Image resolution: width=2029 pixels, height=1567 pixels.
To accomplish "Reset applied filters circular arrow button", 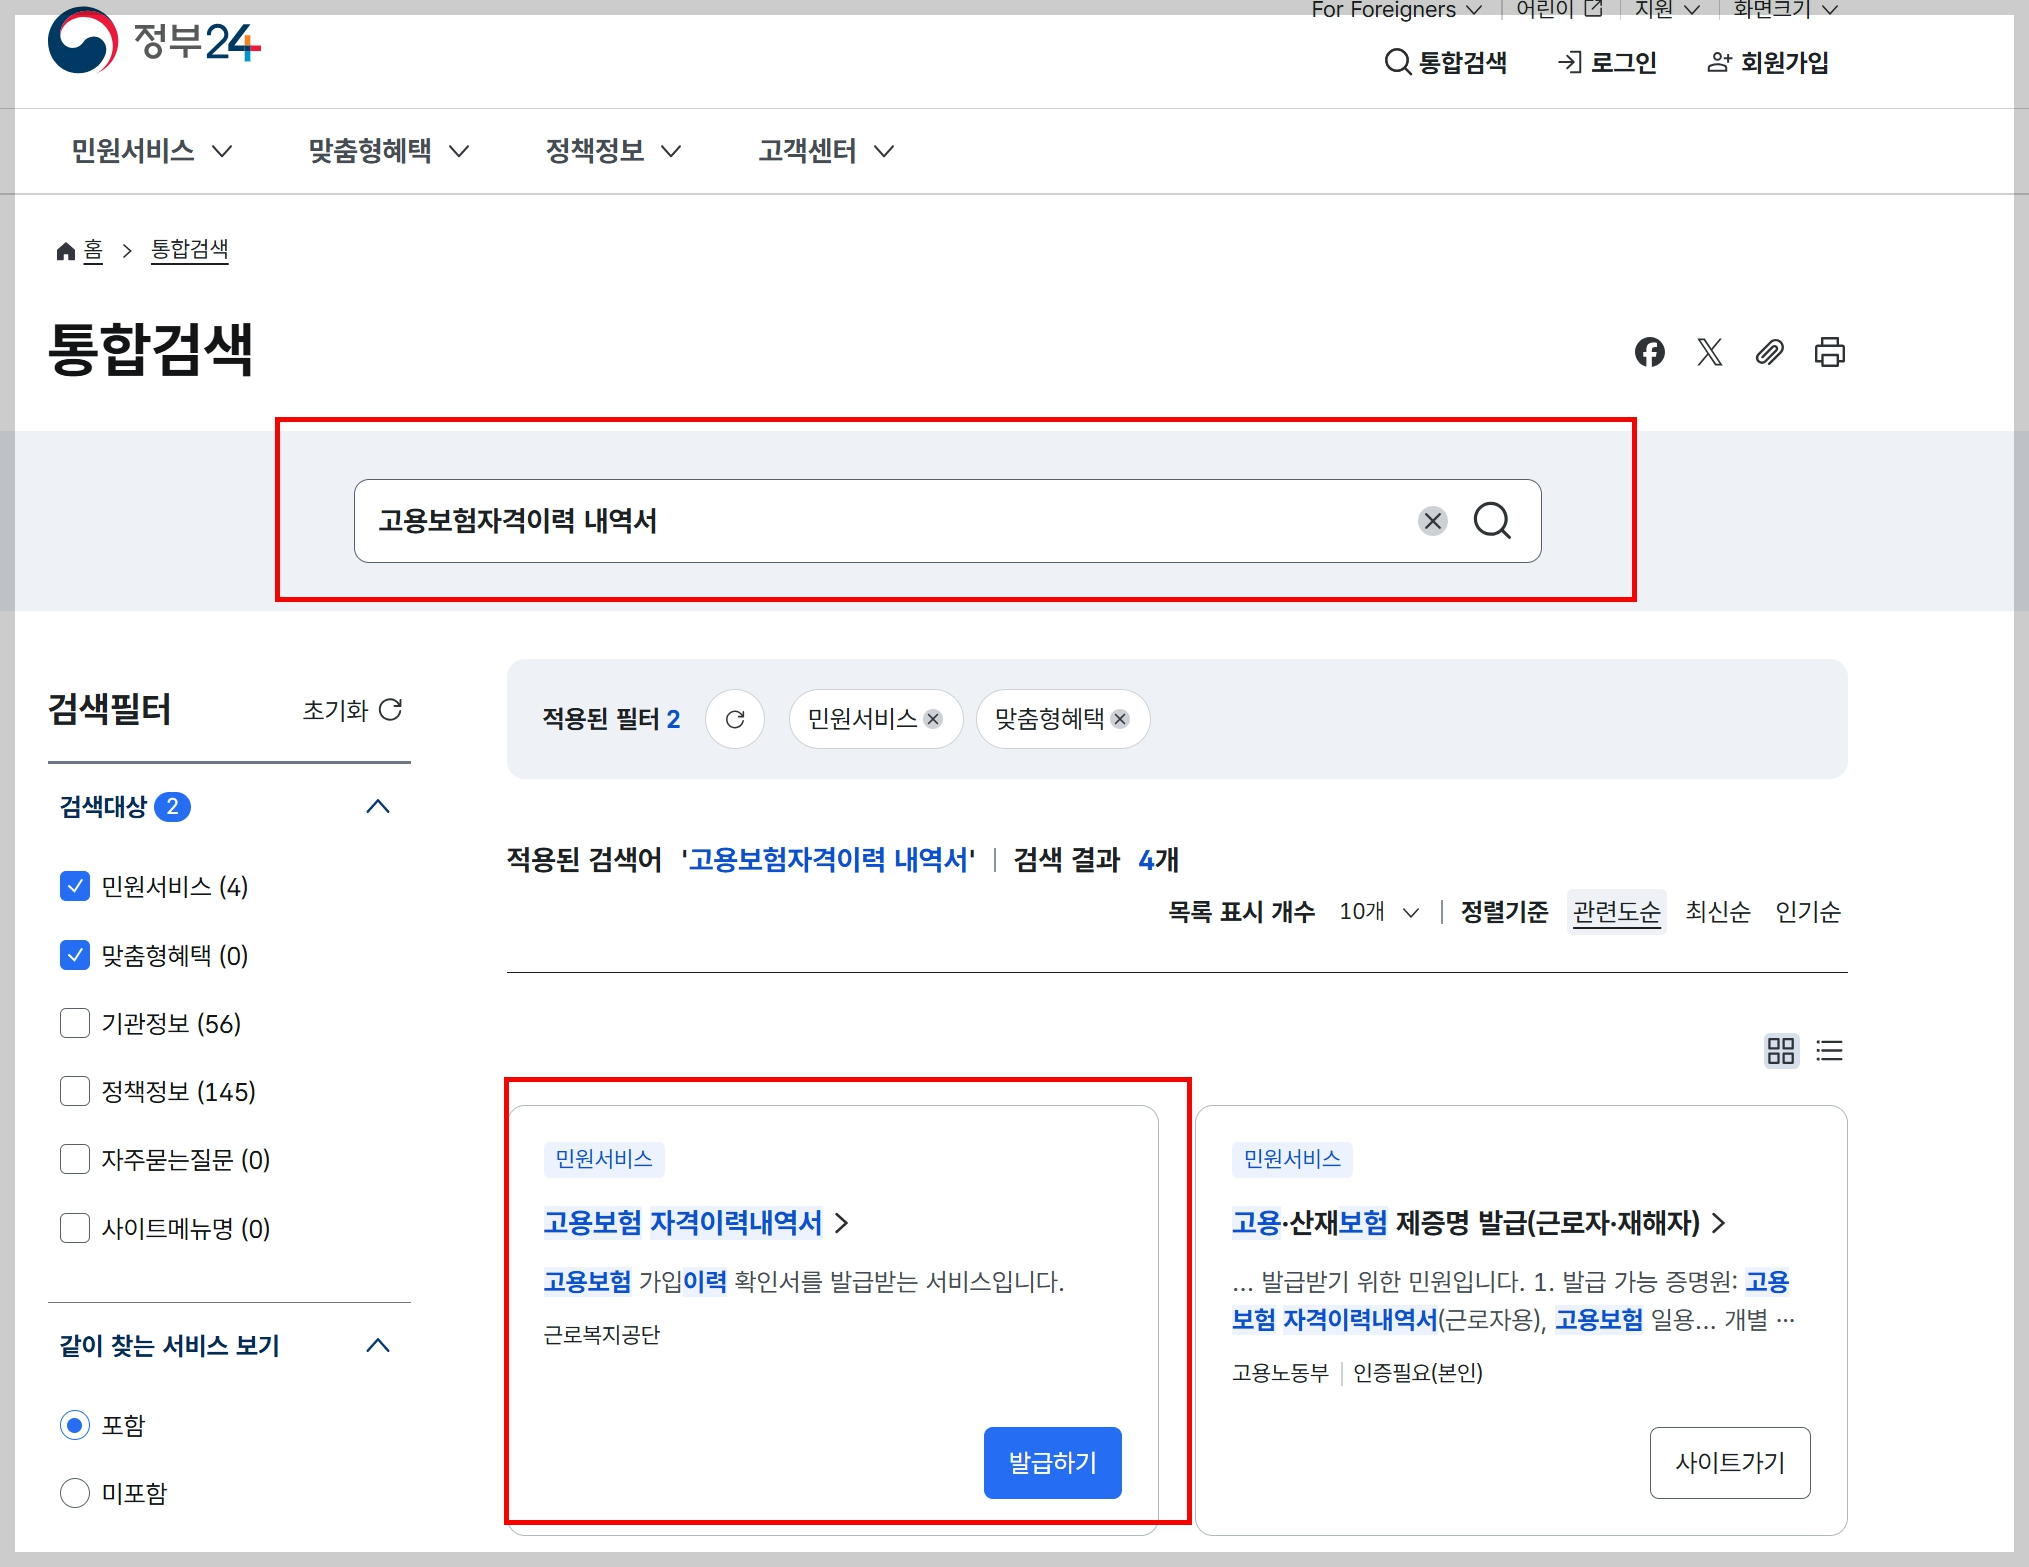I will click(x=735, y=719).
